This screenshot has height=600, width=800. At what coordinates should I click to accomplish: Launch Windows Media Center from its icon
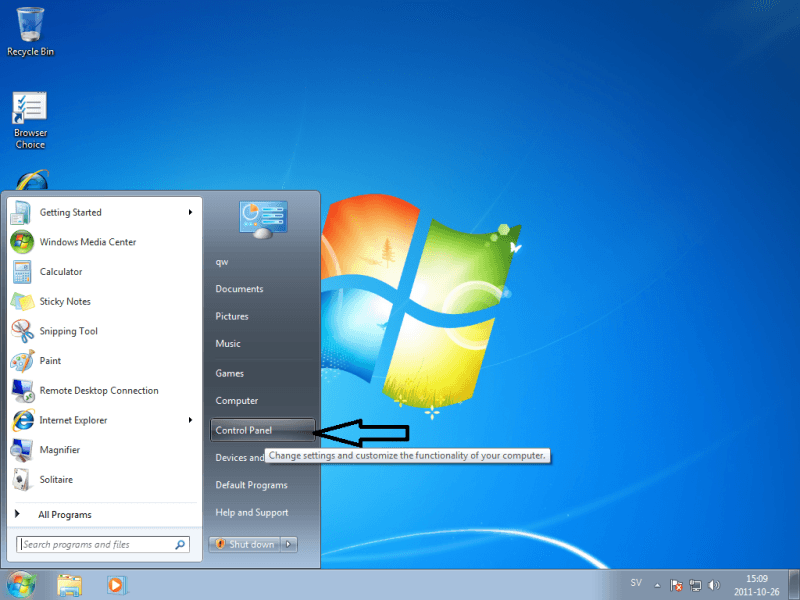point(21,242)
